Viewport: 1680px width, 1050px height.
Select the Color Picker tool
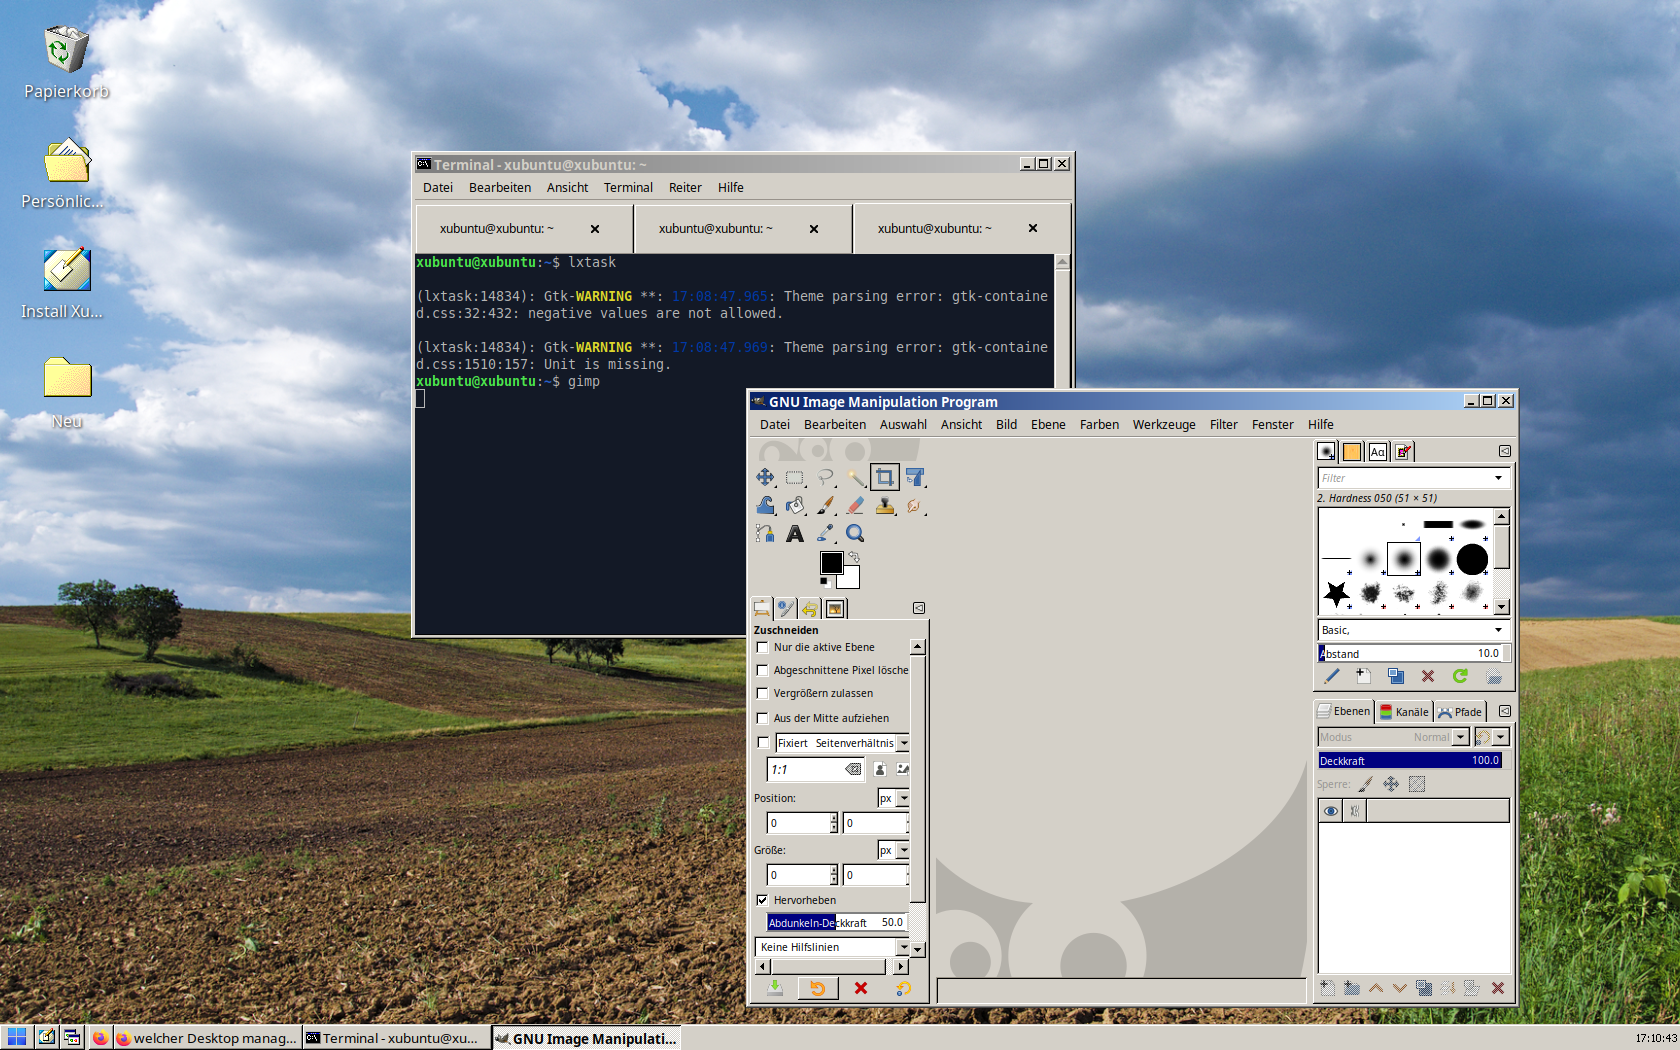coord(825,533)
